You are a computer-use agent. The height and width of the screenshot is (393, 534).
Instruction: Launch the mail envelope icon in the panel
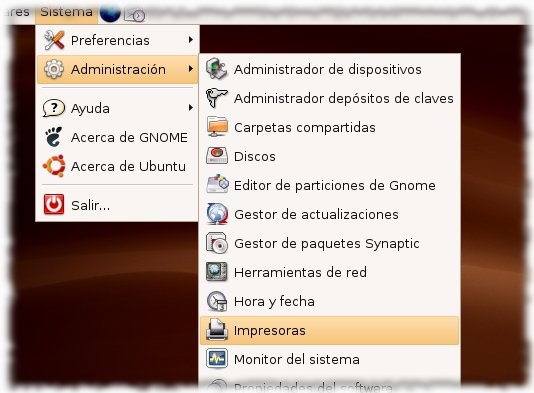135,15
